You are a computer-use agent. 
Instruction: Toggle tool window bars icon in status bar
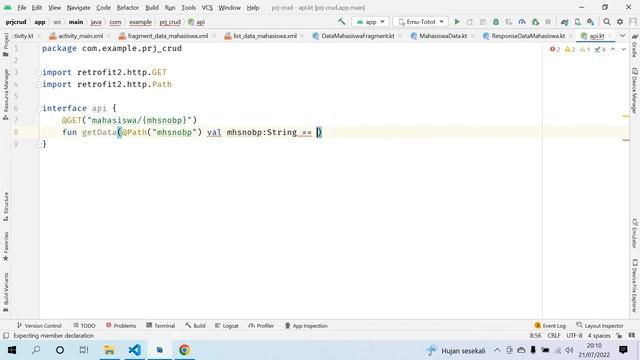pos(6,336)
